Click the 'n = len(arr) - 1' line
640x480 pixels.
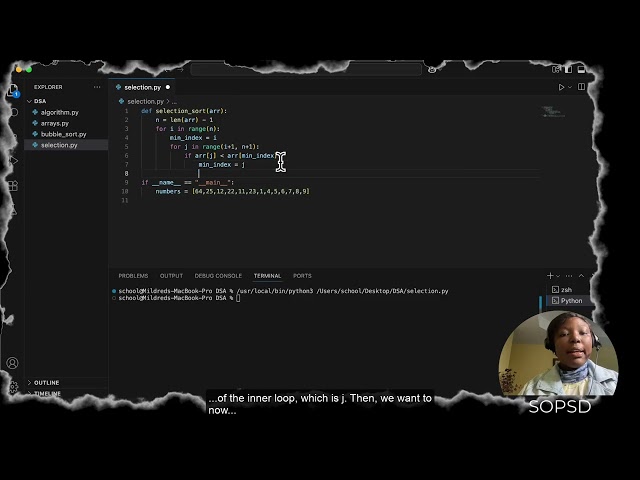coord(184,120)
